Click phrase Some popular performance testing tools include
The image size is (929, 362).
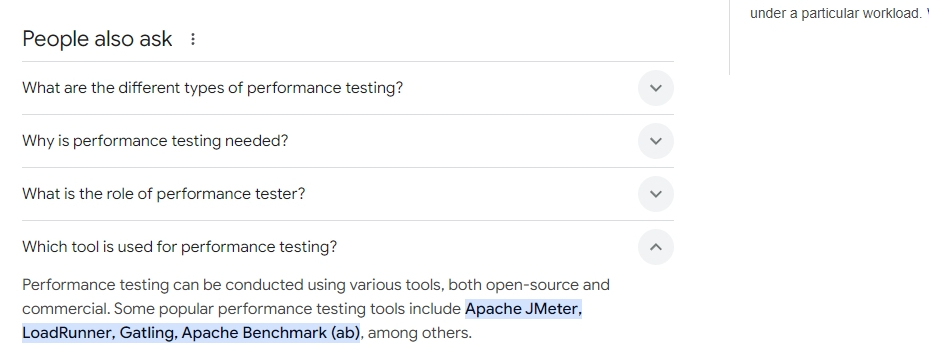coord(287,309)
